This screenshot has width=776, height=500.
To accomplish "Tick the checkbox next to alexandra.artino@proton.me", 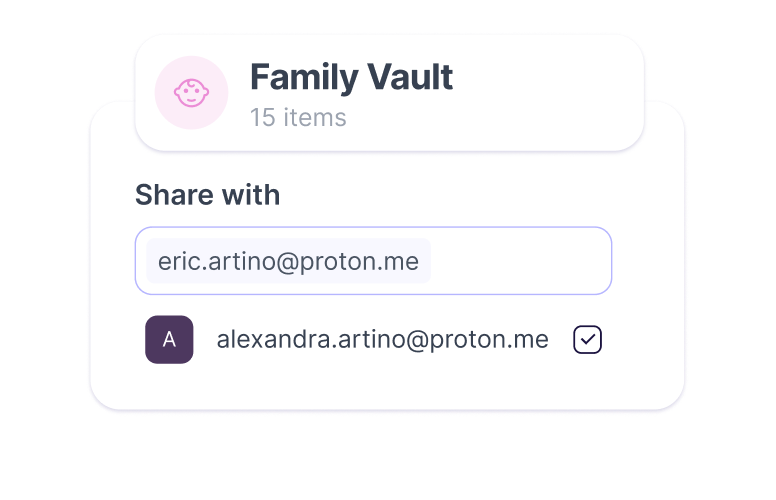I will click(587, 340).
